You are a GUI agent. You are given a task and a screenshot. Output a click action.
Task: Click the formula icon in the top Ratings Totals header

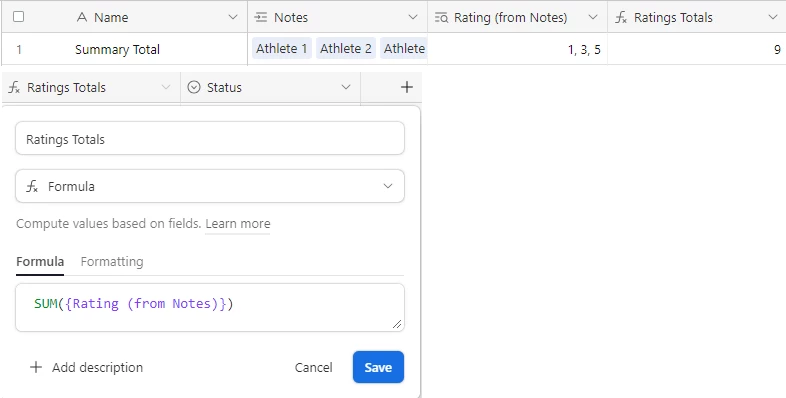pyautogui.click(x=621, y=18)
